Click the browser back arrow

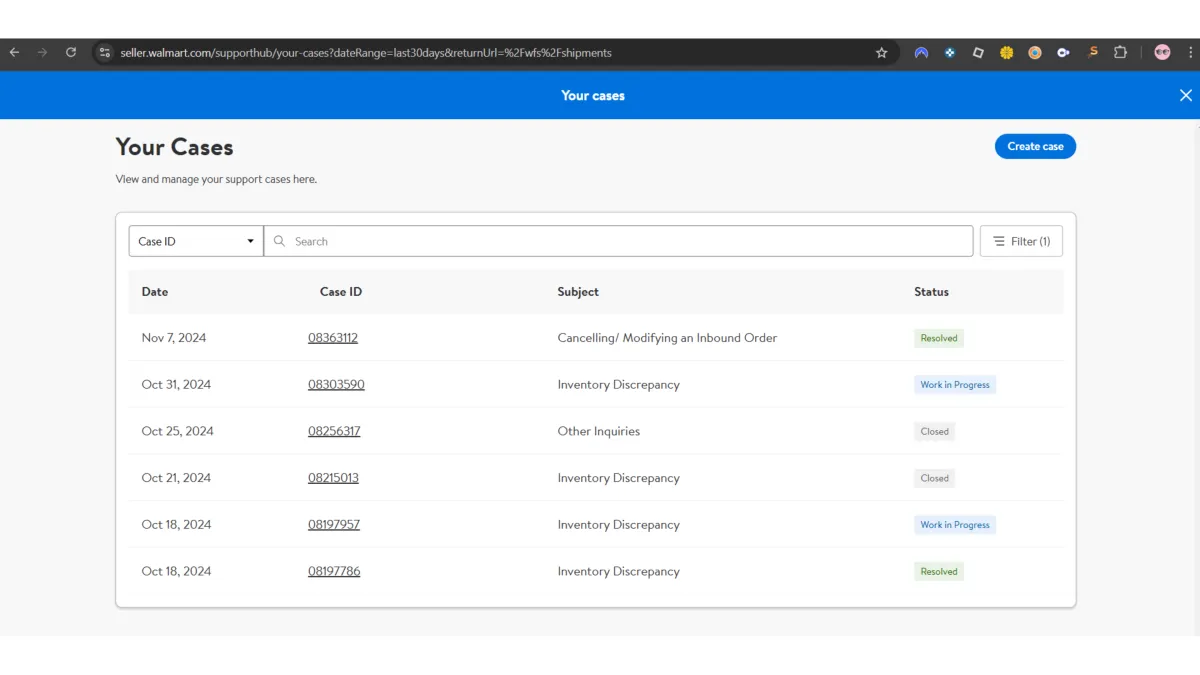[14, 53]
